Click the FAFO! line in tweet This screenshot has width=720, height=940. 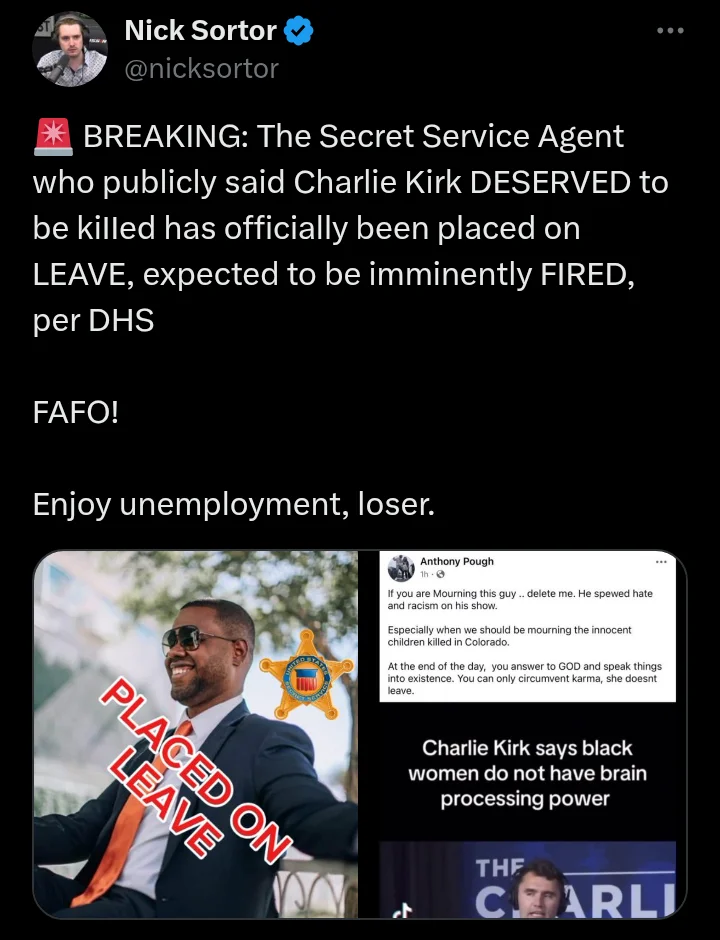(76, 412)
